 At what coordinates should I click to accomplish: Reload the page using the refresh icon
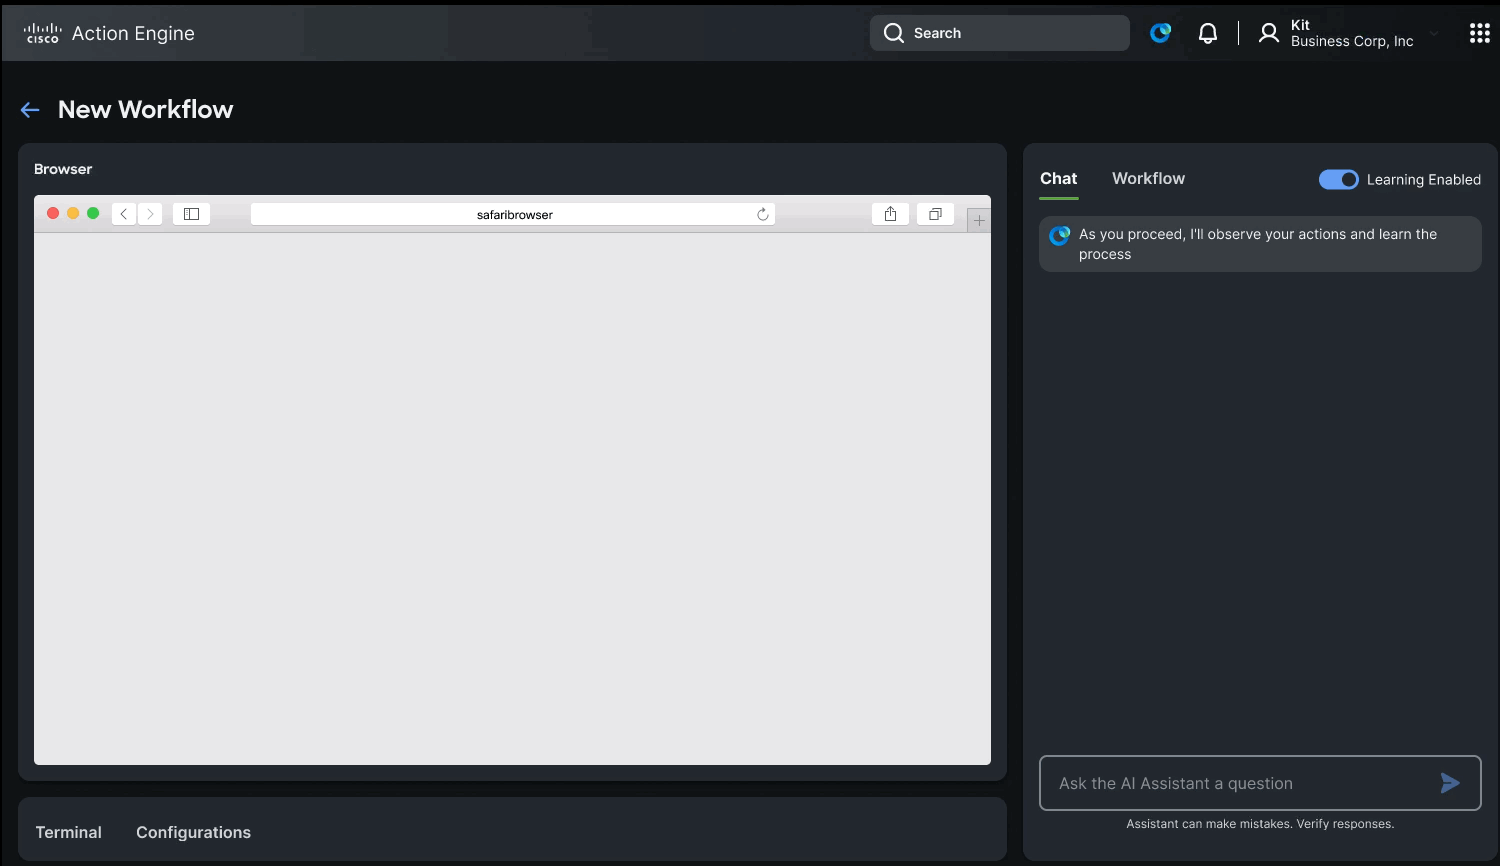[762, 213]
